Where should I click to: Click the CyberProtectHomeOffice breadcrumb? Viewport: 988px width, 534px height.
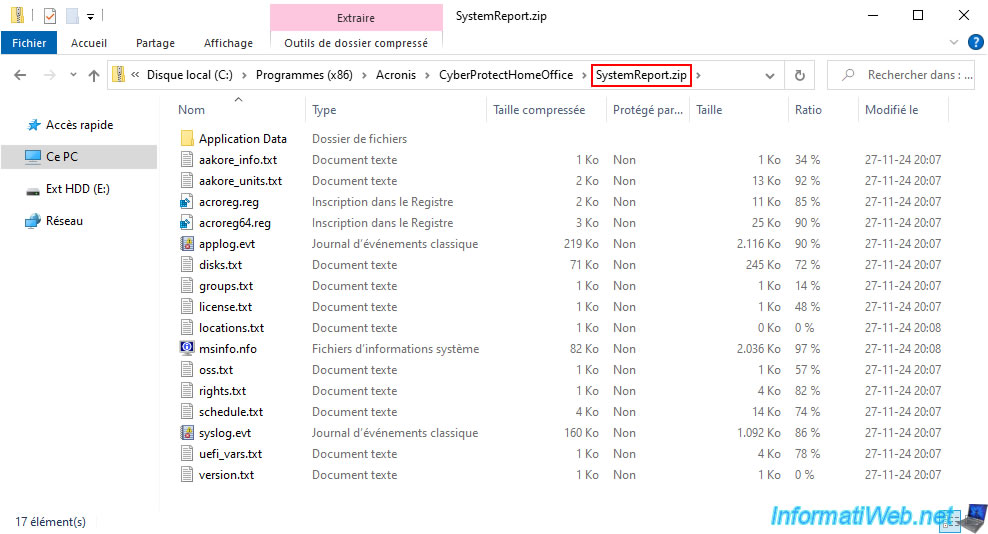pyautogui.click(x=506, y=75)
